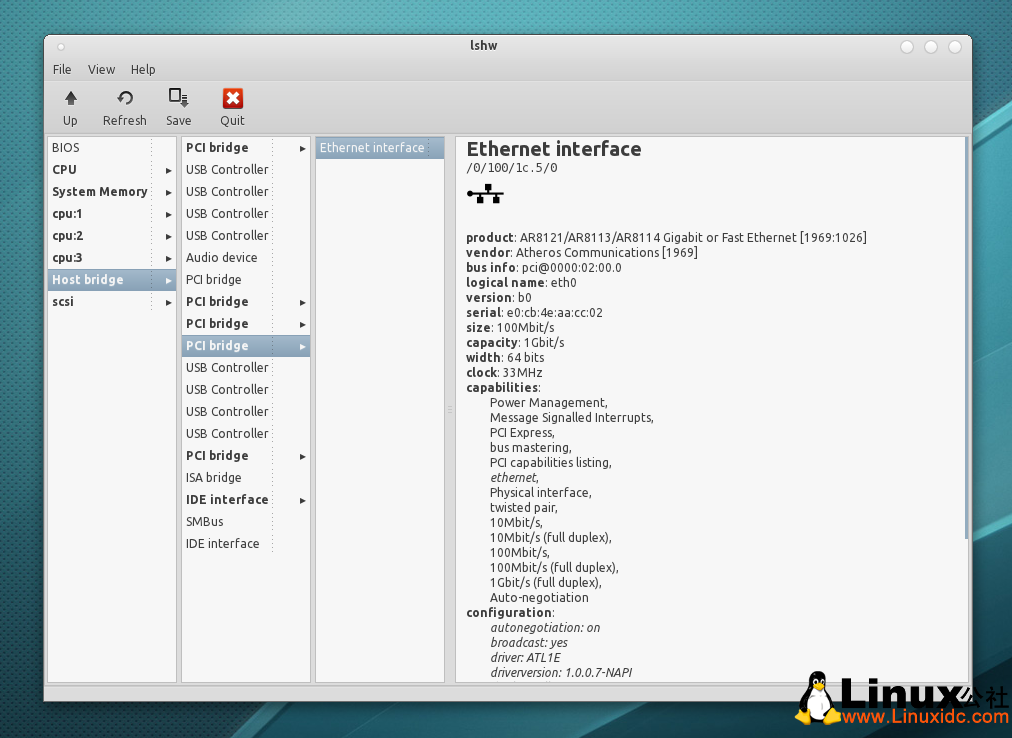Expand the CPU entry arrow
The image size is (1012, 738).
(x=168, y=170)
